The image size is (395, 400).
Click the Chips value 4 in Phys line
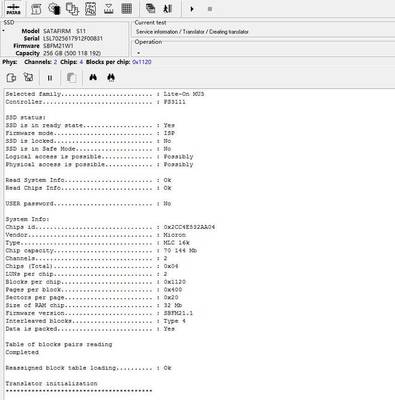81,62
